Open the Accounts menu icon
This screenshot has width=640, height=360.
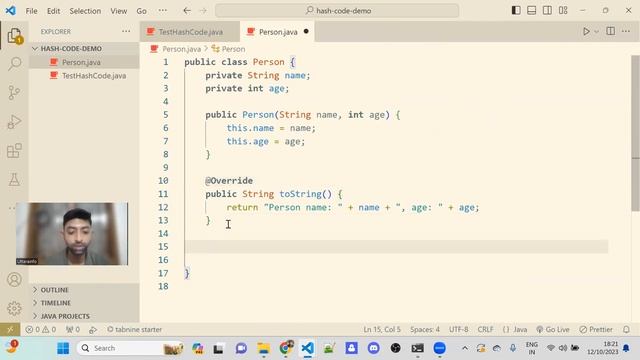pyautogui.click(x=14, y=280)
